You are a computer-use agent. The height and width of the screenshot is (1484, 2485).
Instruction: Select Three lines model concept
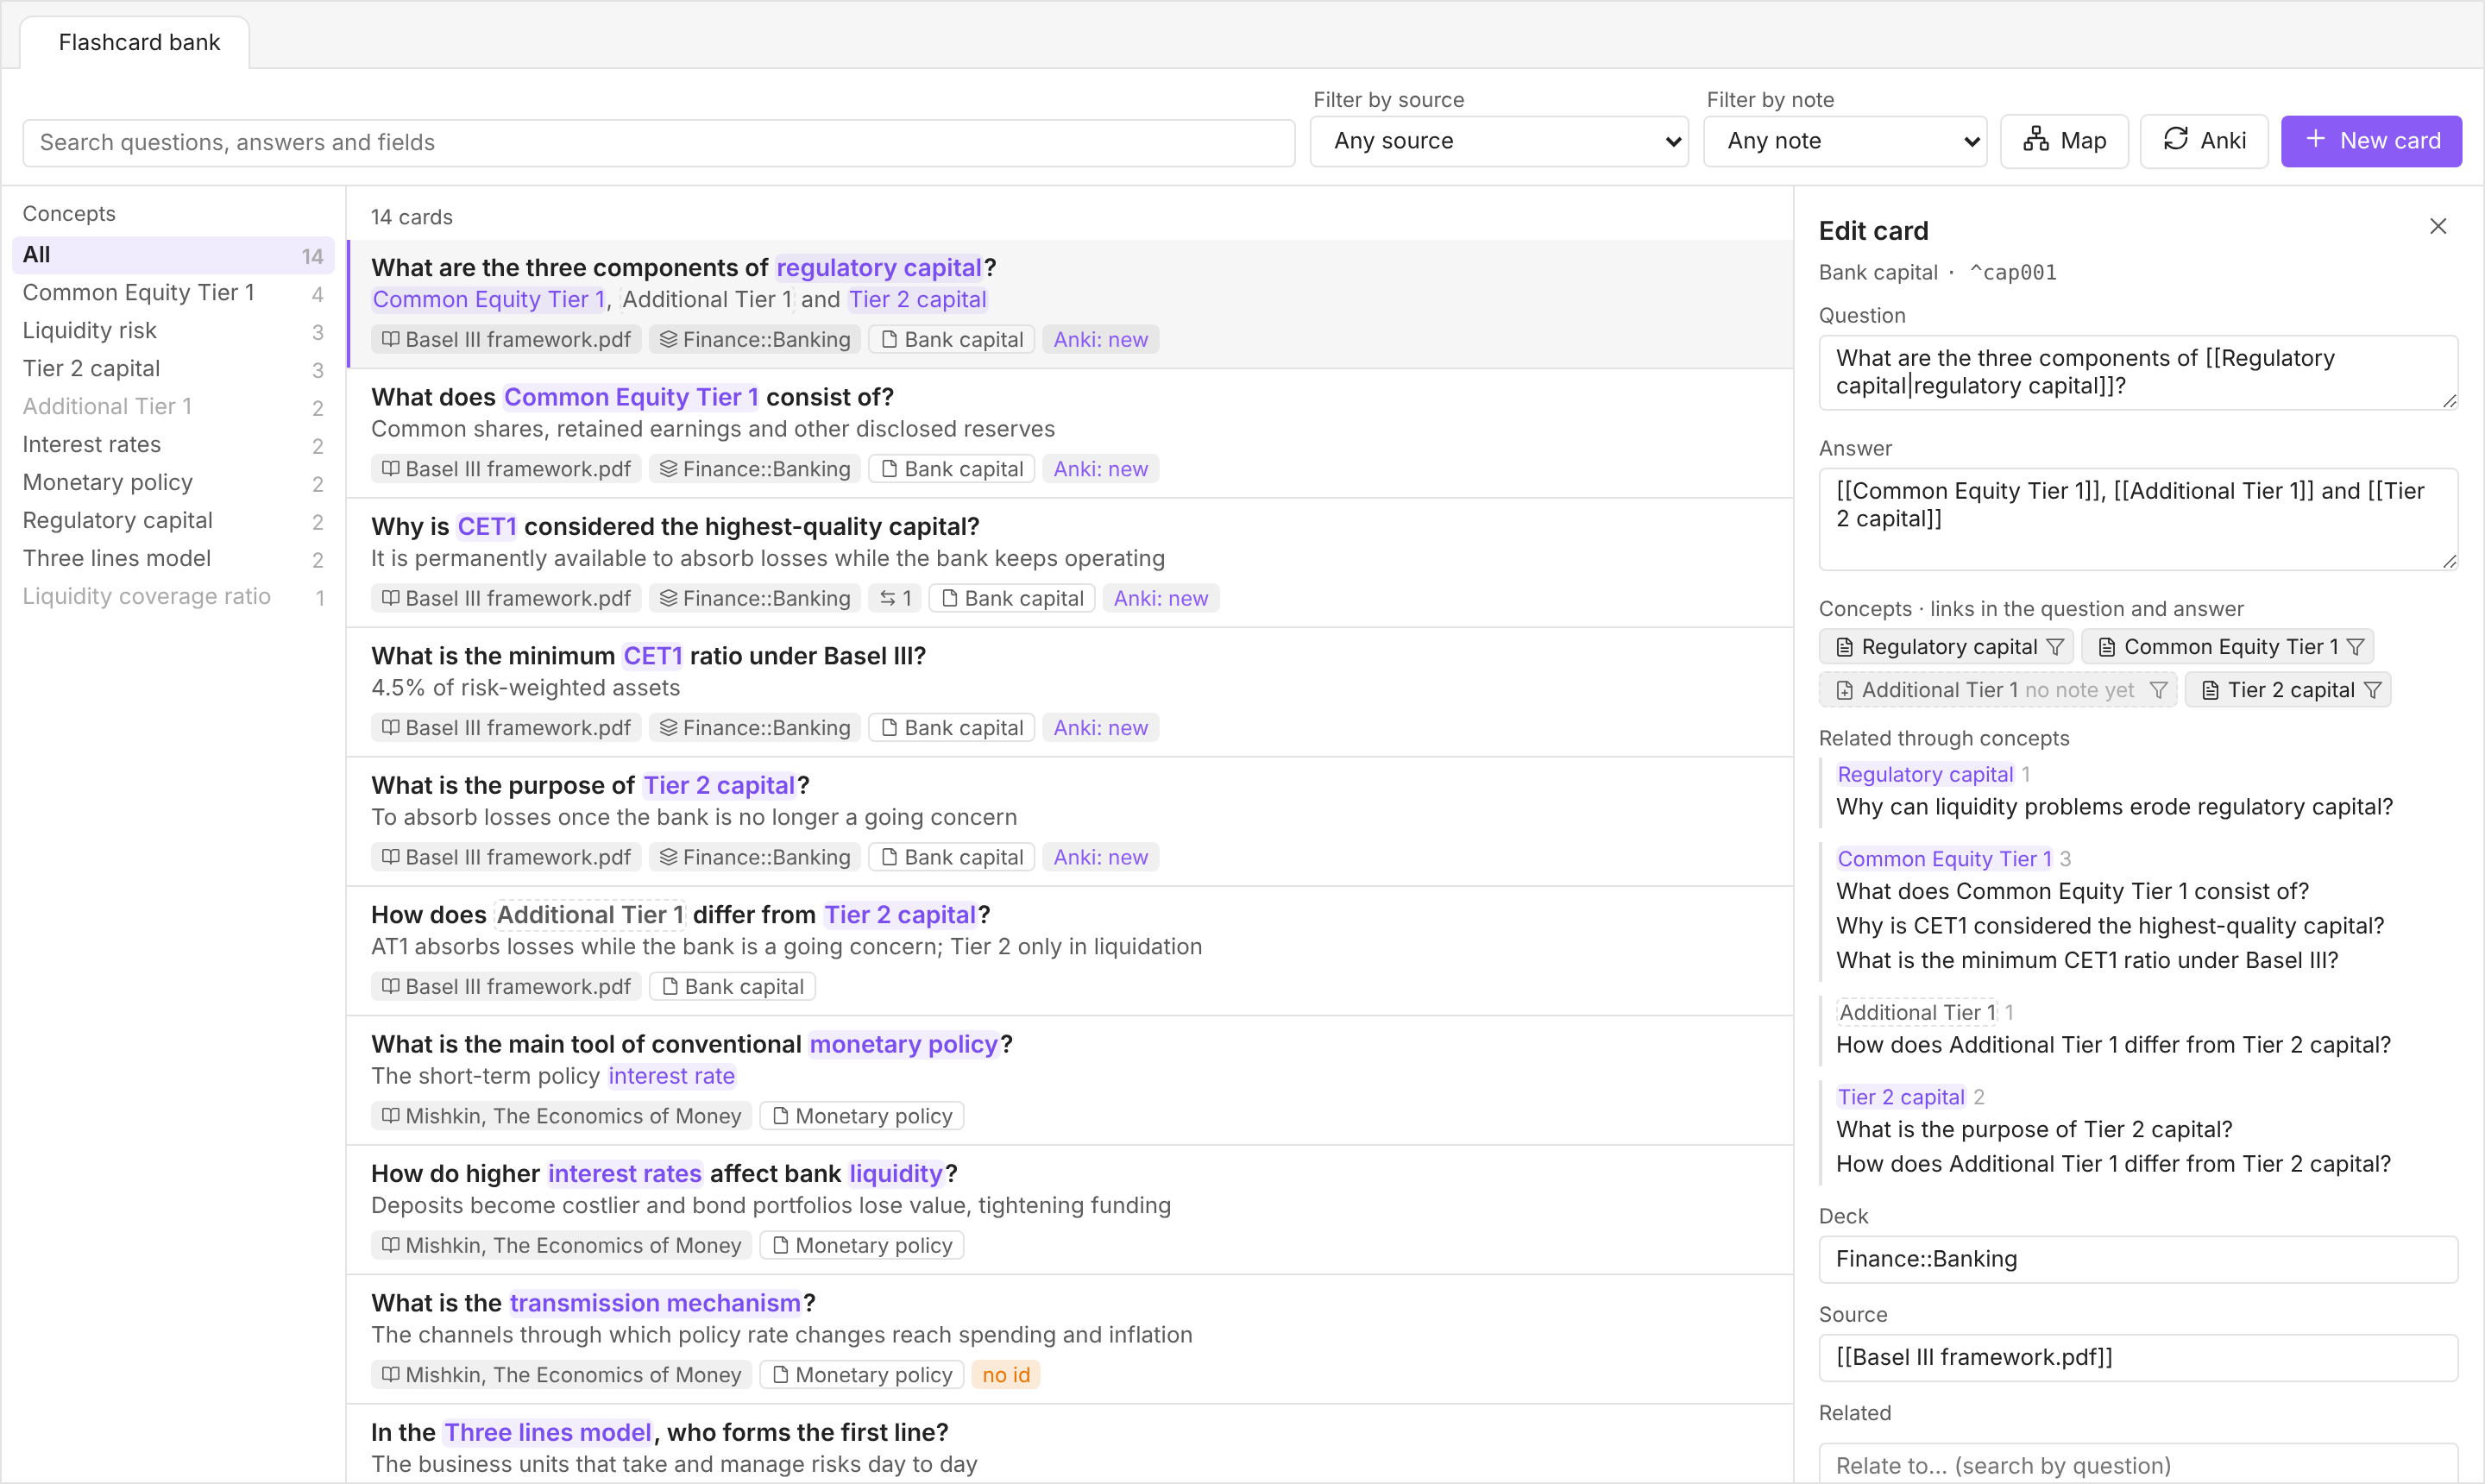point(172,559)
